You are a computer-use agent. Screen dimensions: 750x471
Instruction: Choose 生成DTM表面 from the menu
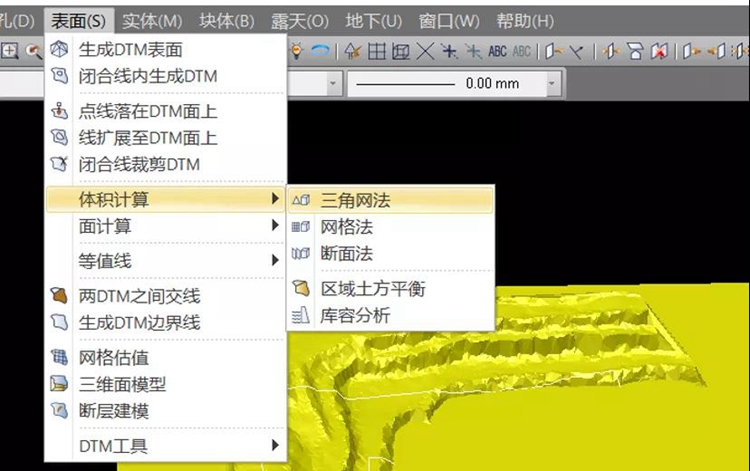point(165,49)
